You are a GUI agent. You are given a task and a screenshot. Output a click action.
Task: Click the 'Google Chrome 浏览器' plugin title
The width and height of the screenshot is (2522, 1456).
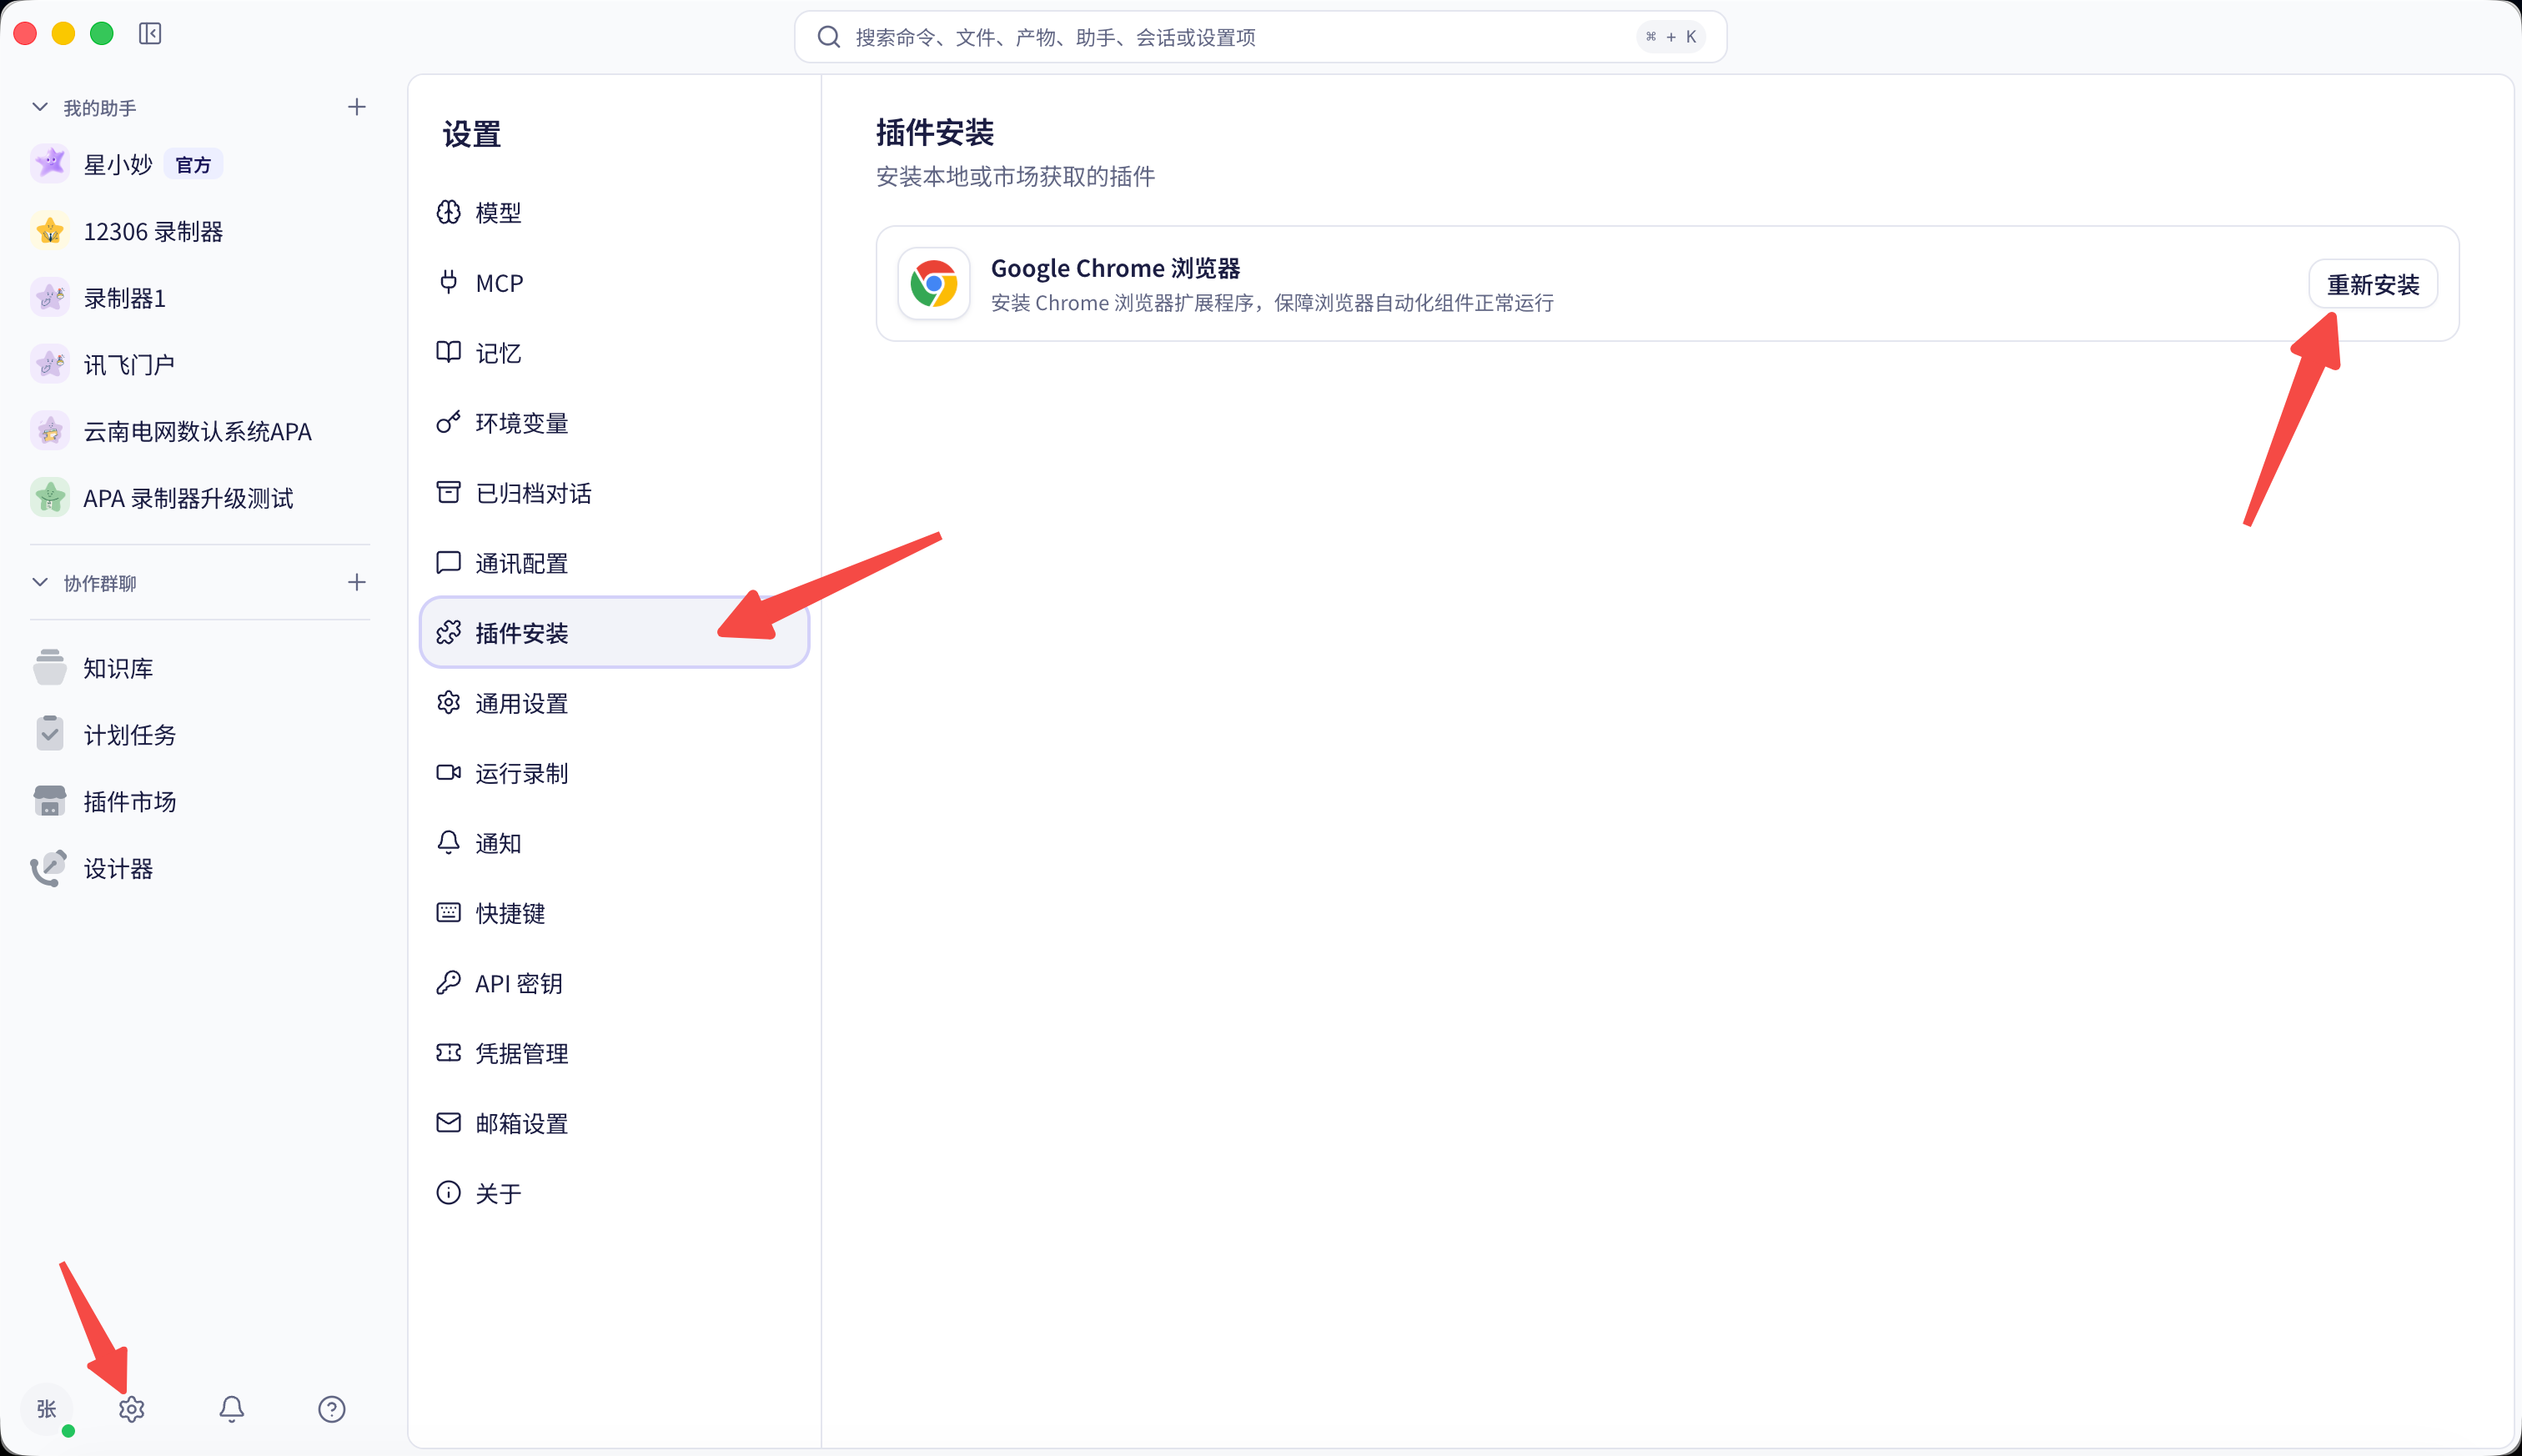tap(1115, 268)
